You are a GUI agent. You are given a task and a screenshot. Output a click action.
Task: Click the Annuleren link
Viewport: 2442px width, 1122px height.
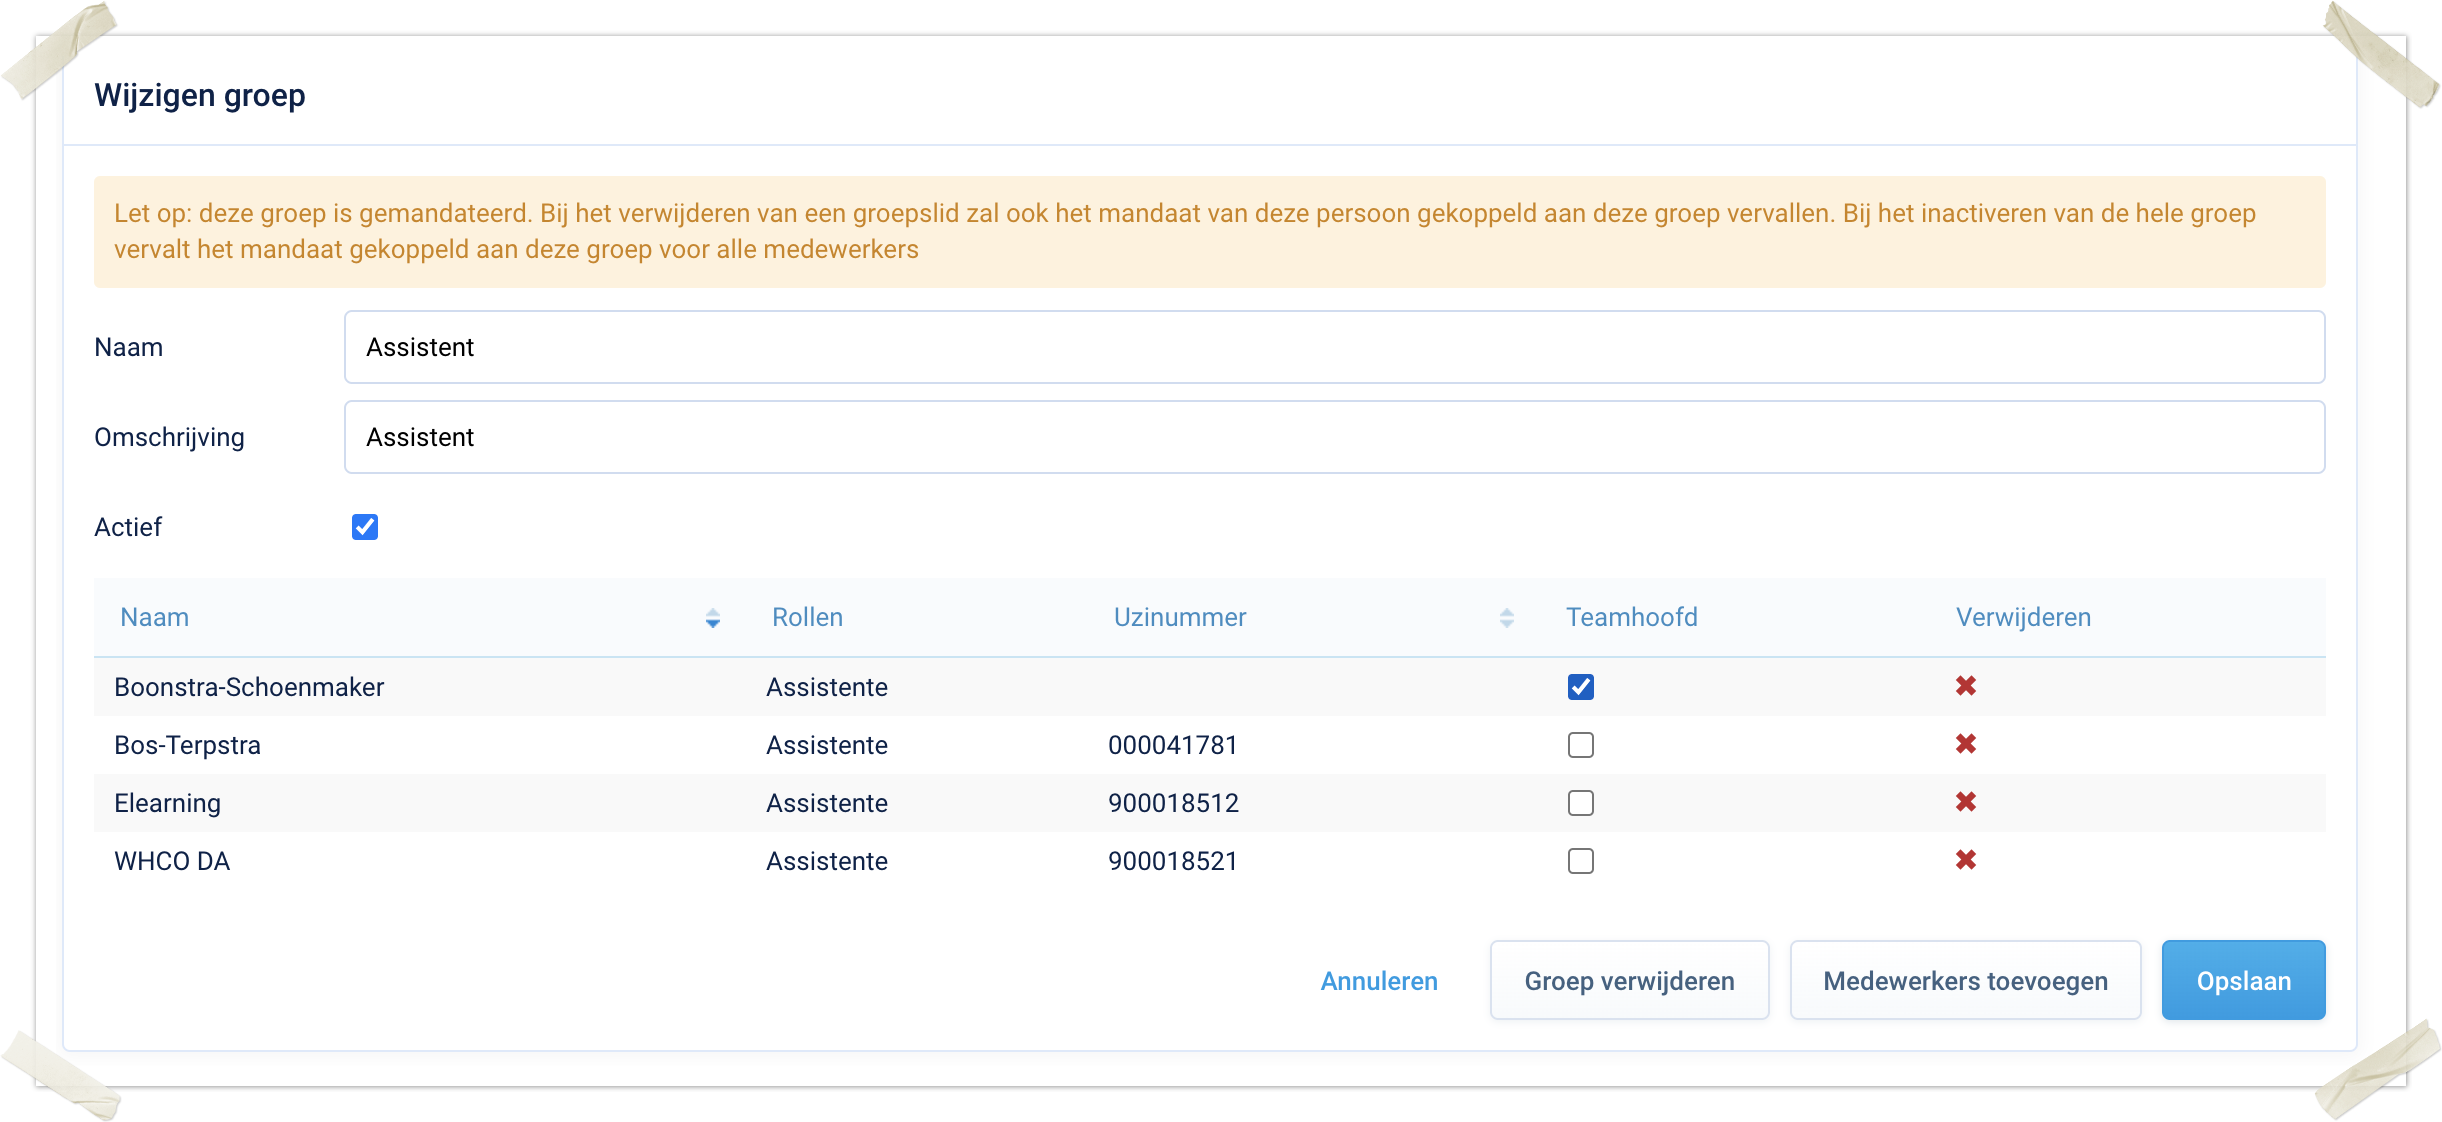point(1378,981)
